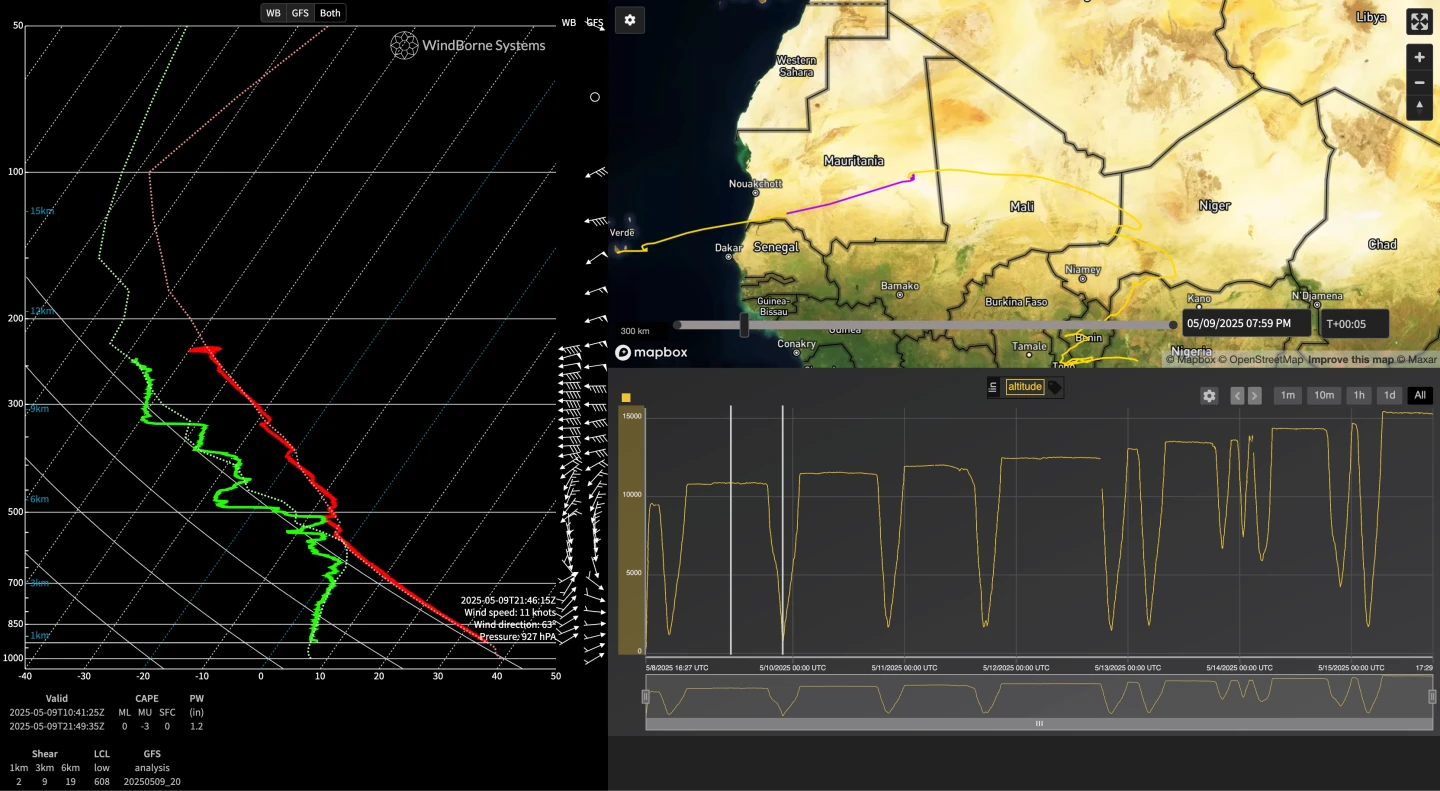
Task: Click the WindBorne Systems logo
Action: (x=468, y=45)
